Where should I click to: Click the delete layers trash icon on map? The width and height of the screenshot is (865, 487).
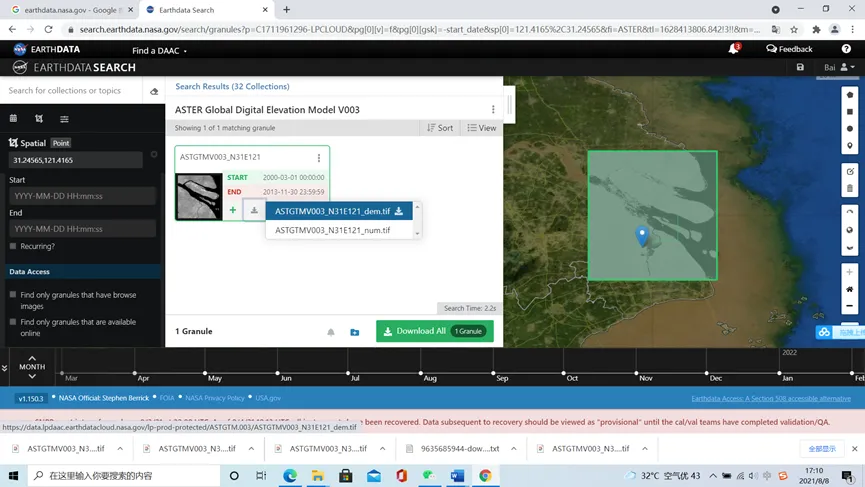click(850, 189)
